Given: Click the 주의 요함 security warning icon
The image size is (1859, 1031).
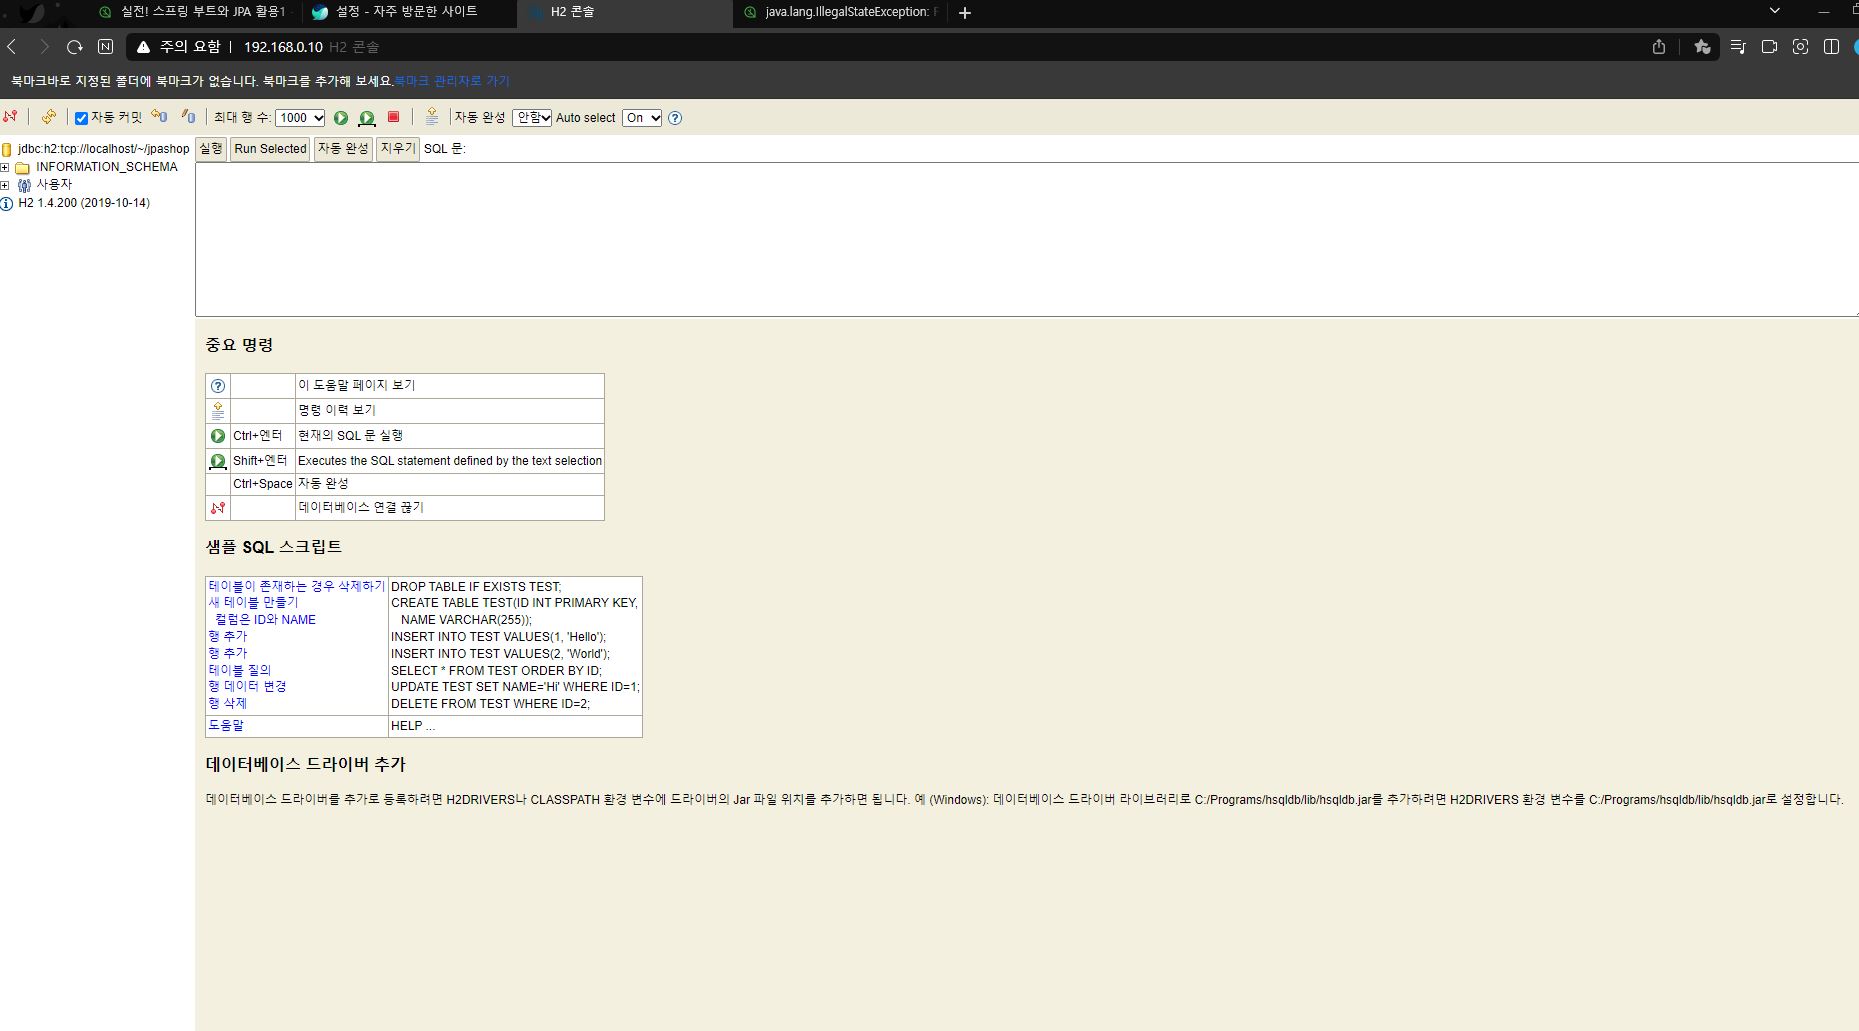Looking at the screenshot, I should (144, 47).
